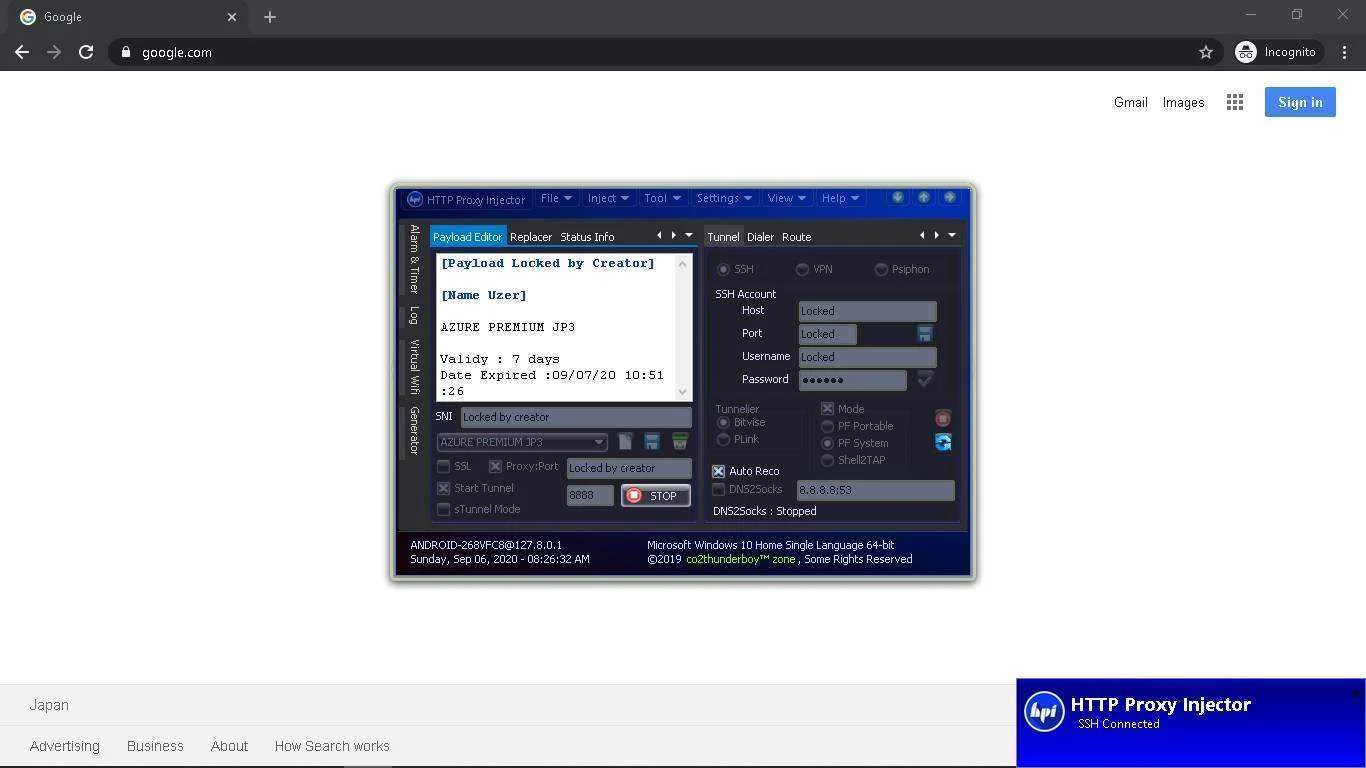
Task: Open Google apps grid
Action: (1235, 102)
